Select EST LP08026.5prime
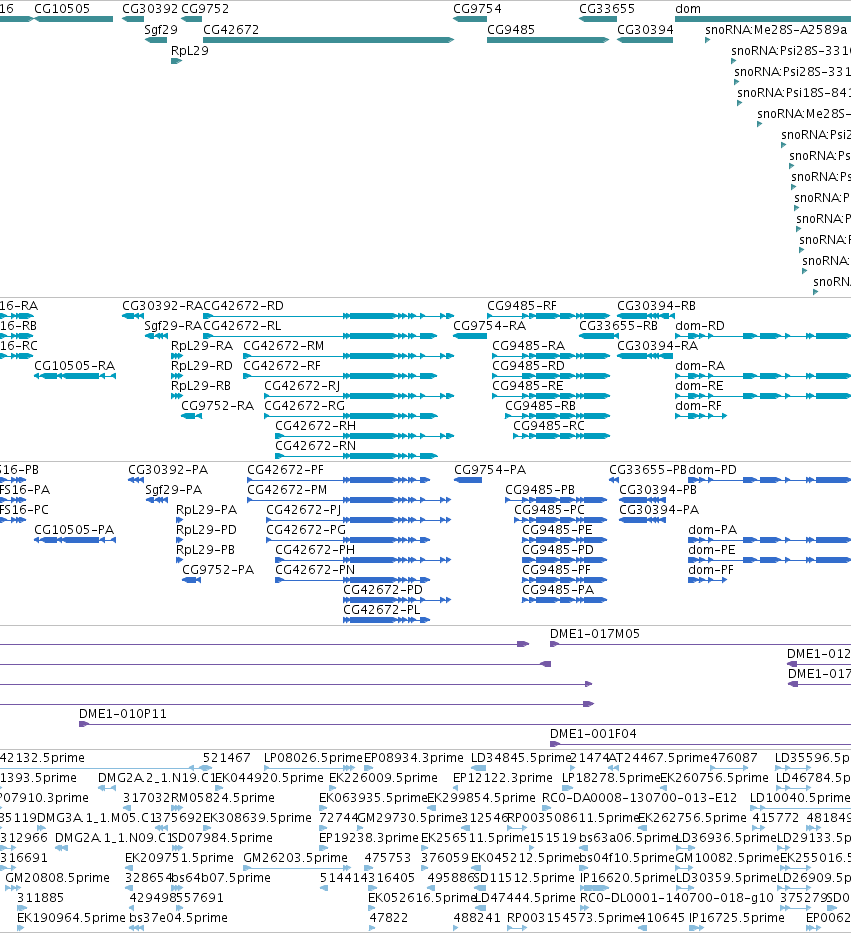The image size is (851, 933). 308,768
